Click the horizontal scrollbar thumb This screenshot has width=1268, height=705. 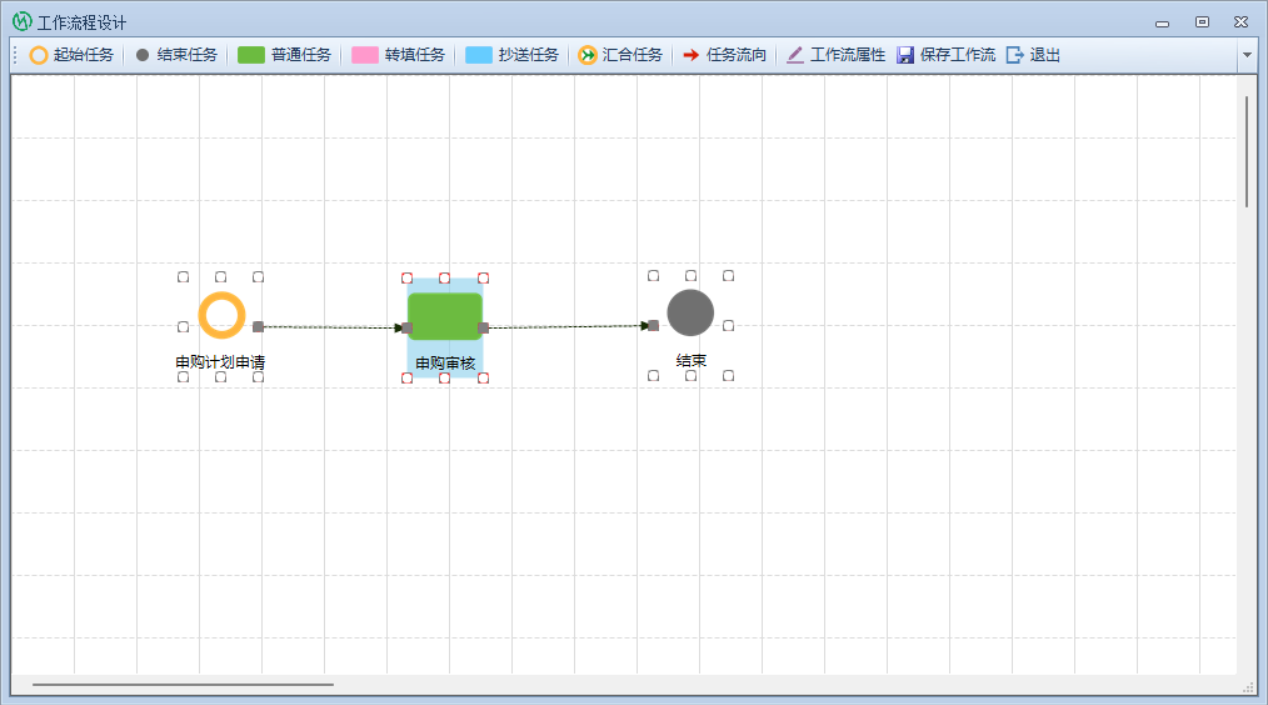coord(182,685)
